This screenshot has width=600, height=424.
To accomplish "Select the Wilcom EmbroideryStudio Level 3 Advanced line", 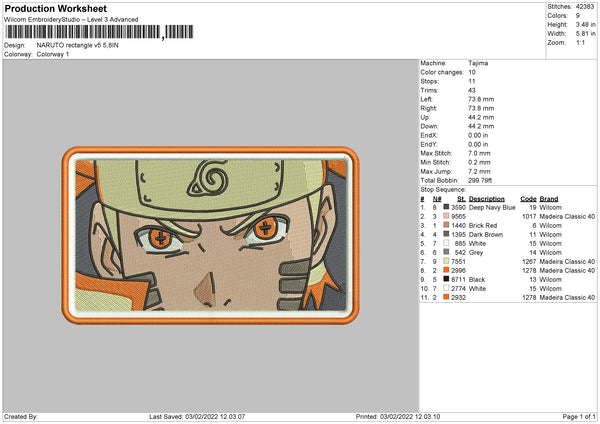I will point(71,20).
